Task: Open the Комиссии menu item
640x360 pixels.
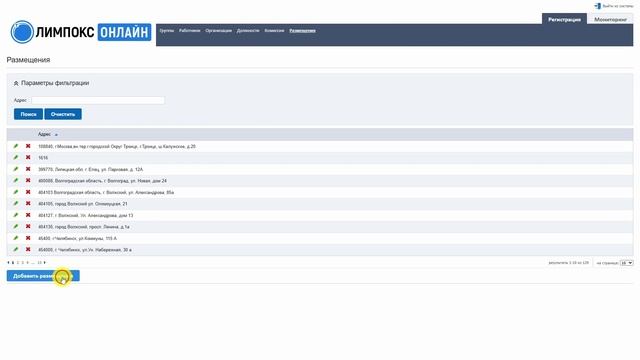Action: [274, 31]
